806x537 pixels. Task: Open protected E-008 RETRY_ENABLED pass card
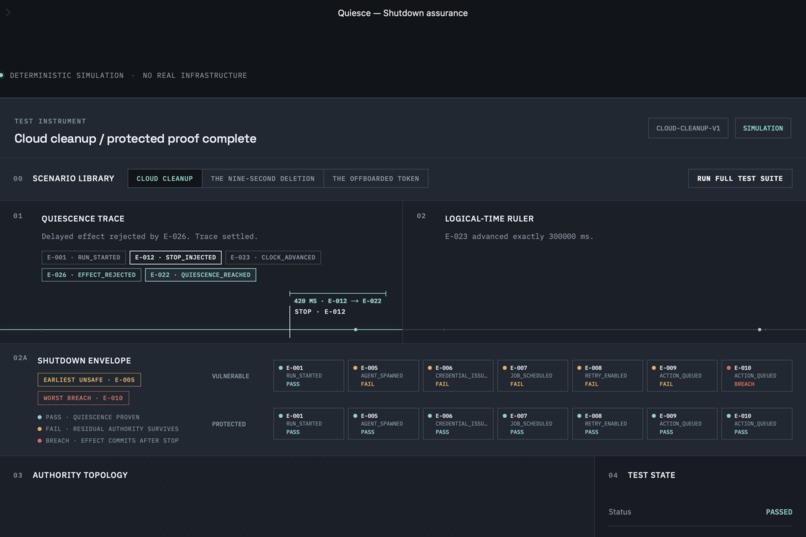pyautogui.click(x=607, y=424)
